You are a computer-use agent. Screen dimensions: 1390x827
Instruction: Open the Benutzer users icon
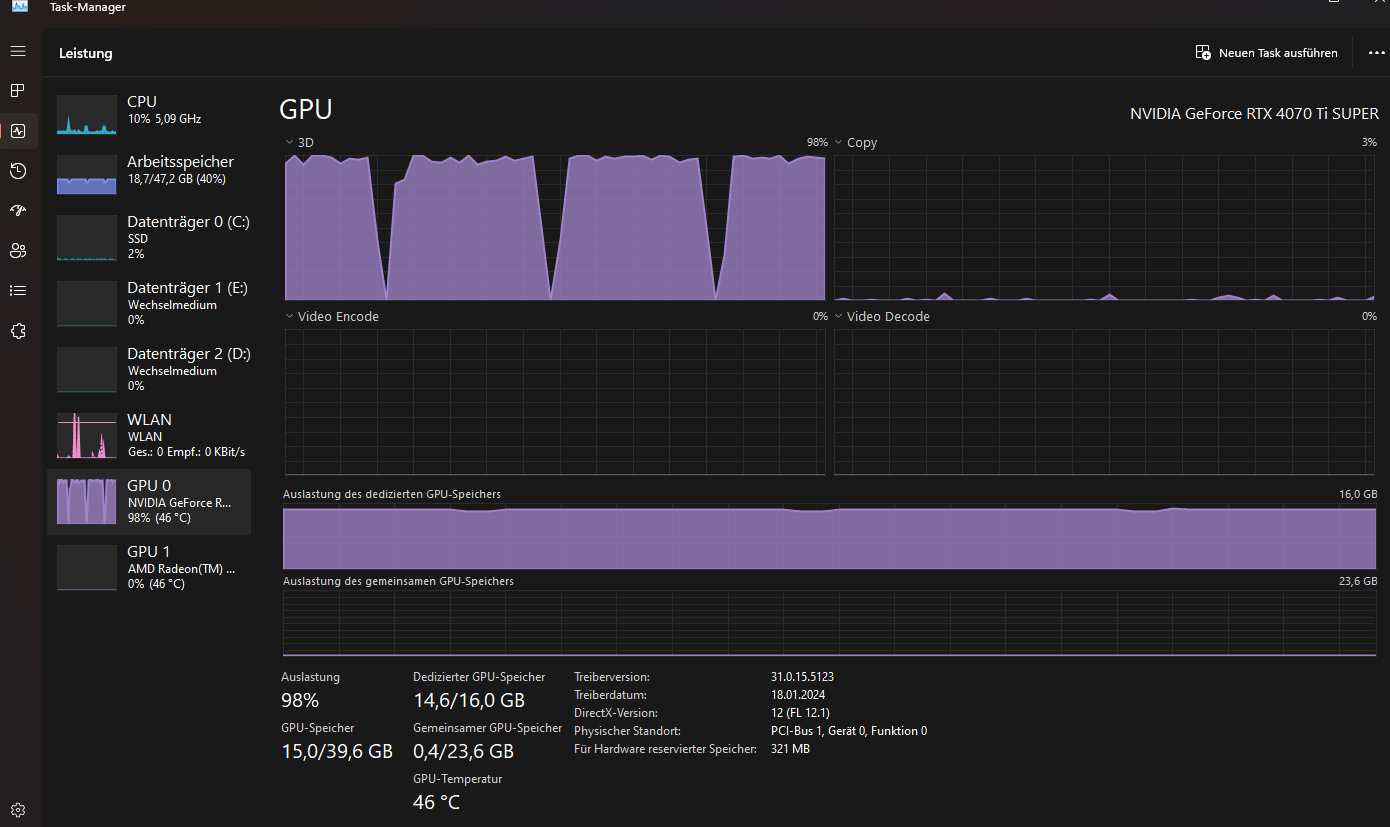[x=18, y=250]
